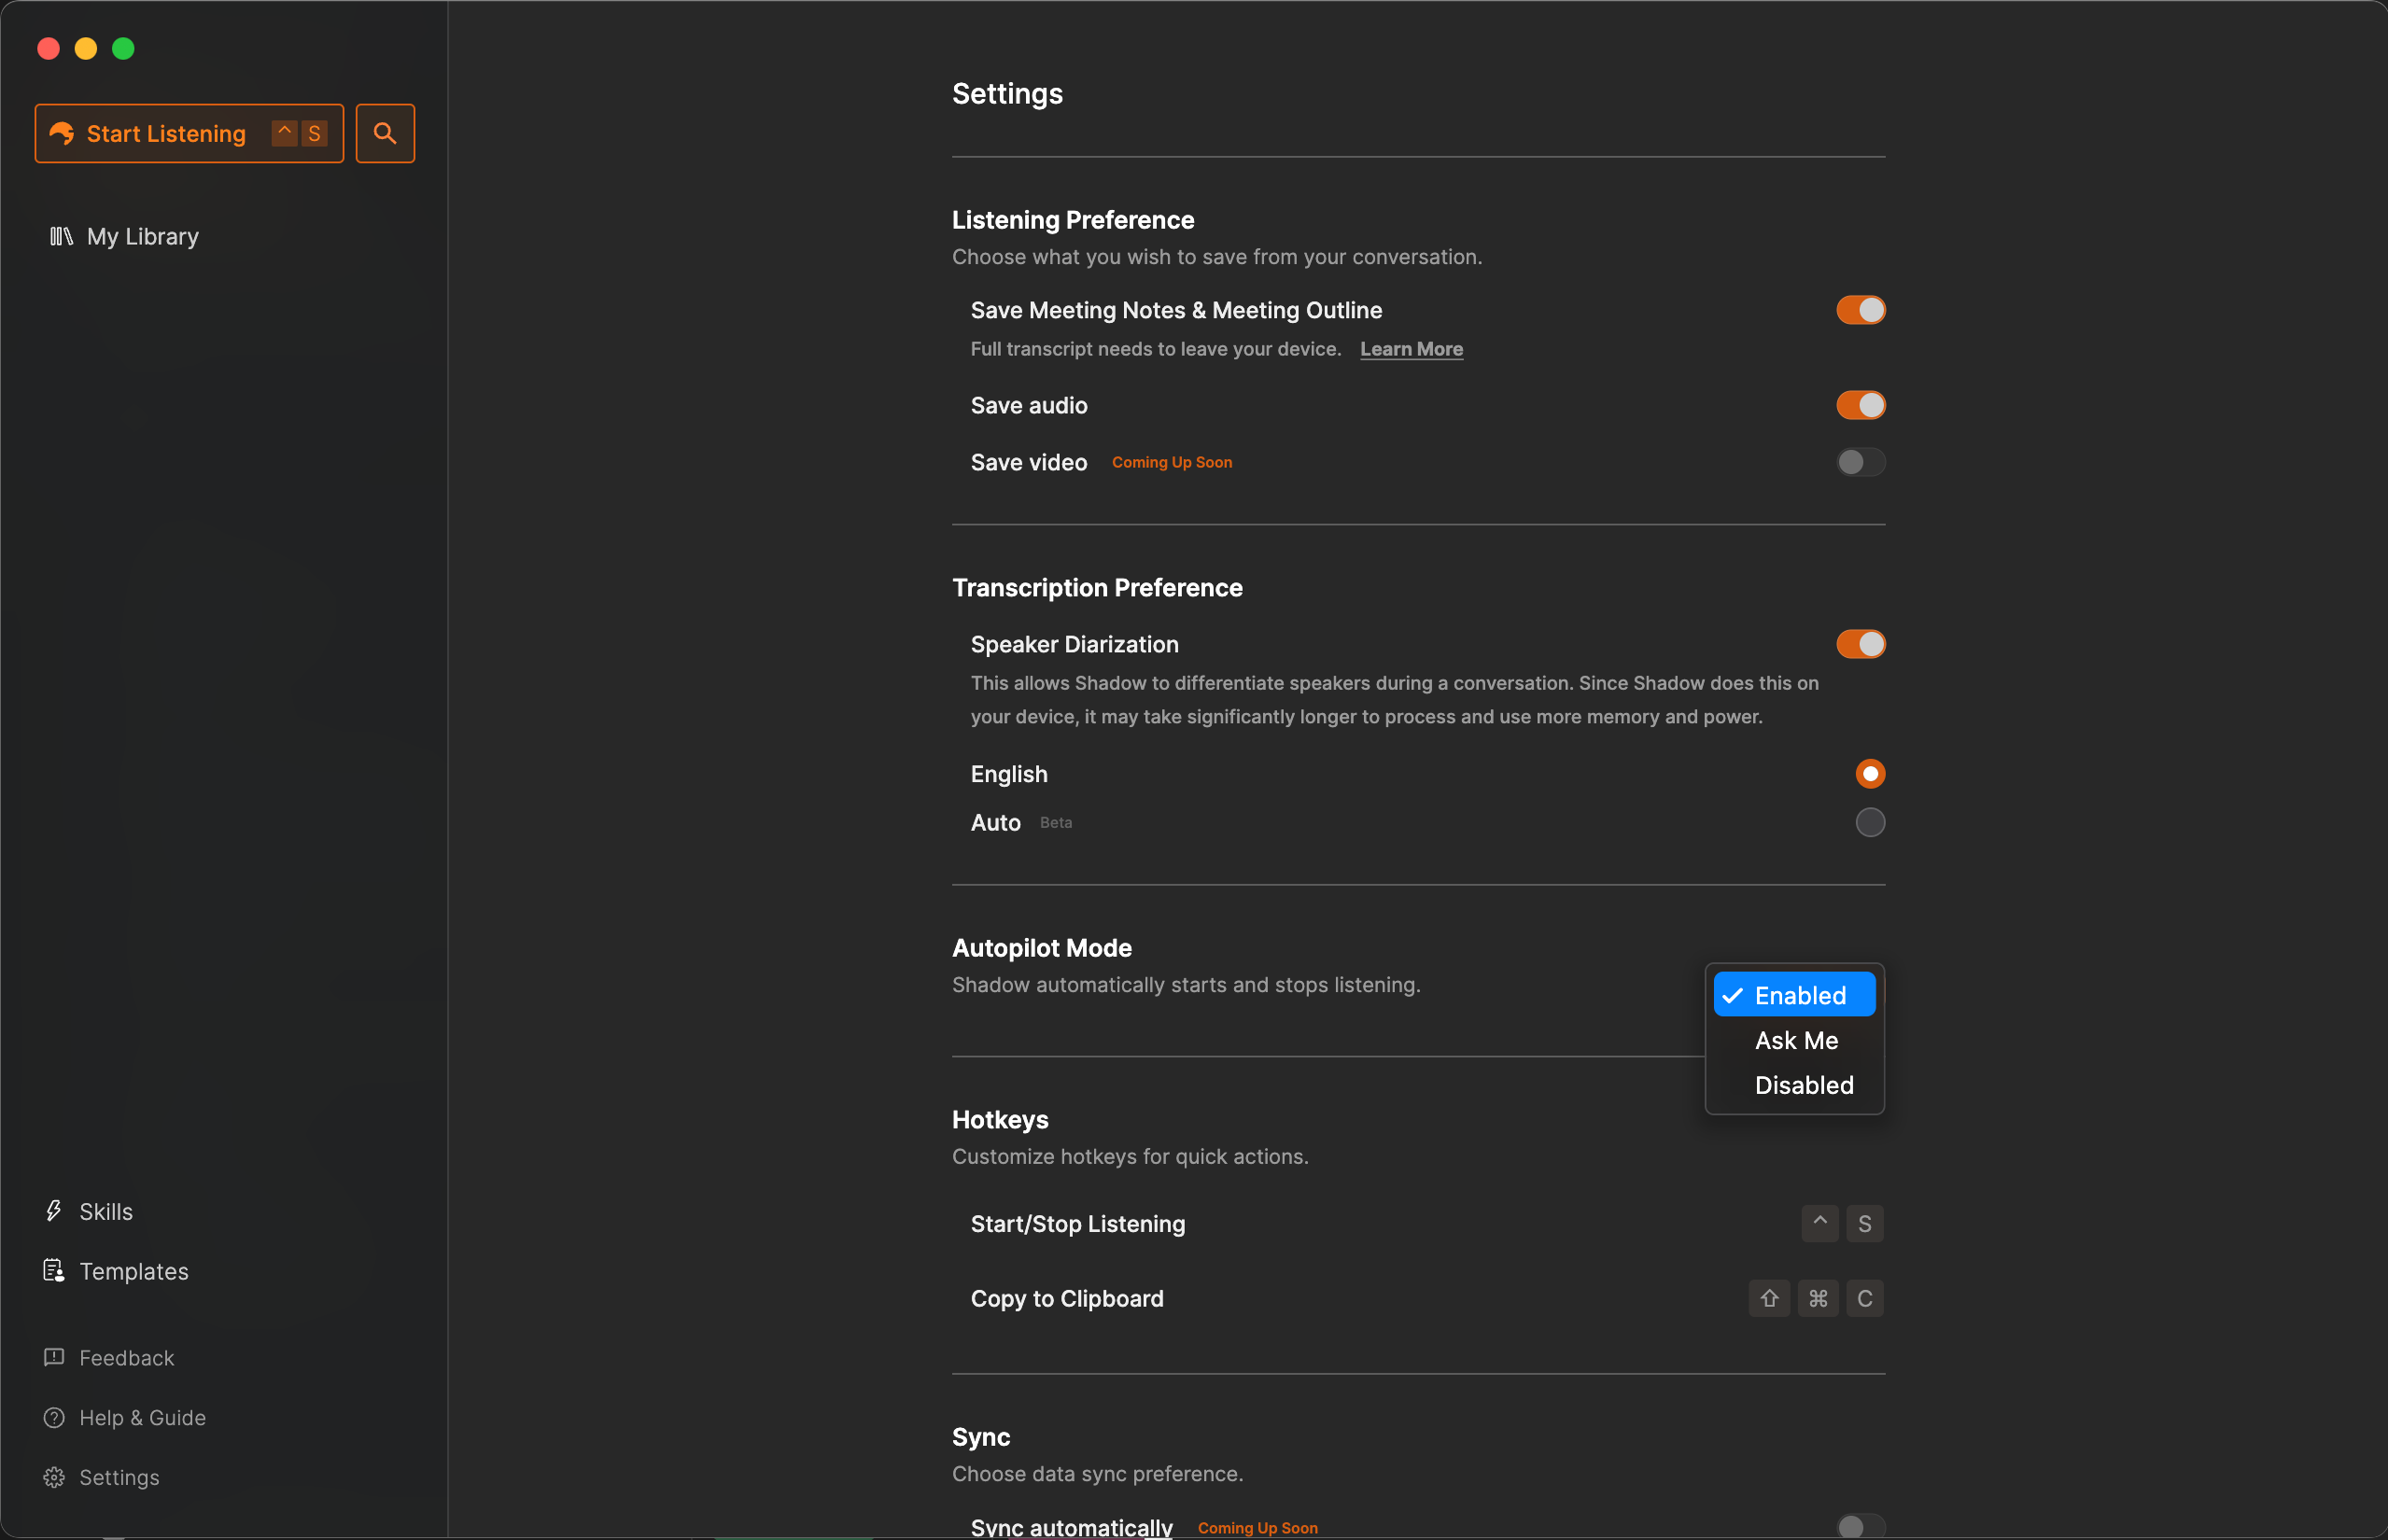
Task: Toggle Save Meeting Notes & Meeting Outline off
Action: point(1859,310)
